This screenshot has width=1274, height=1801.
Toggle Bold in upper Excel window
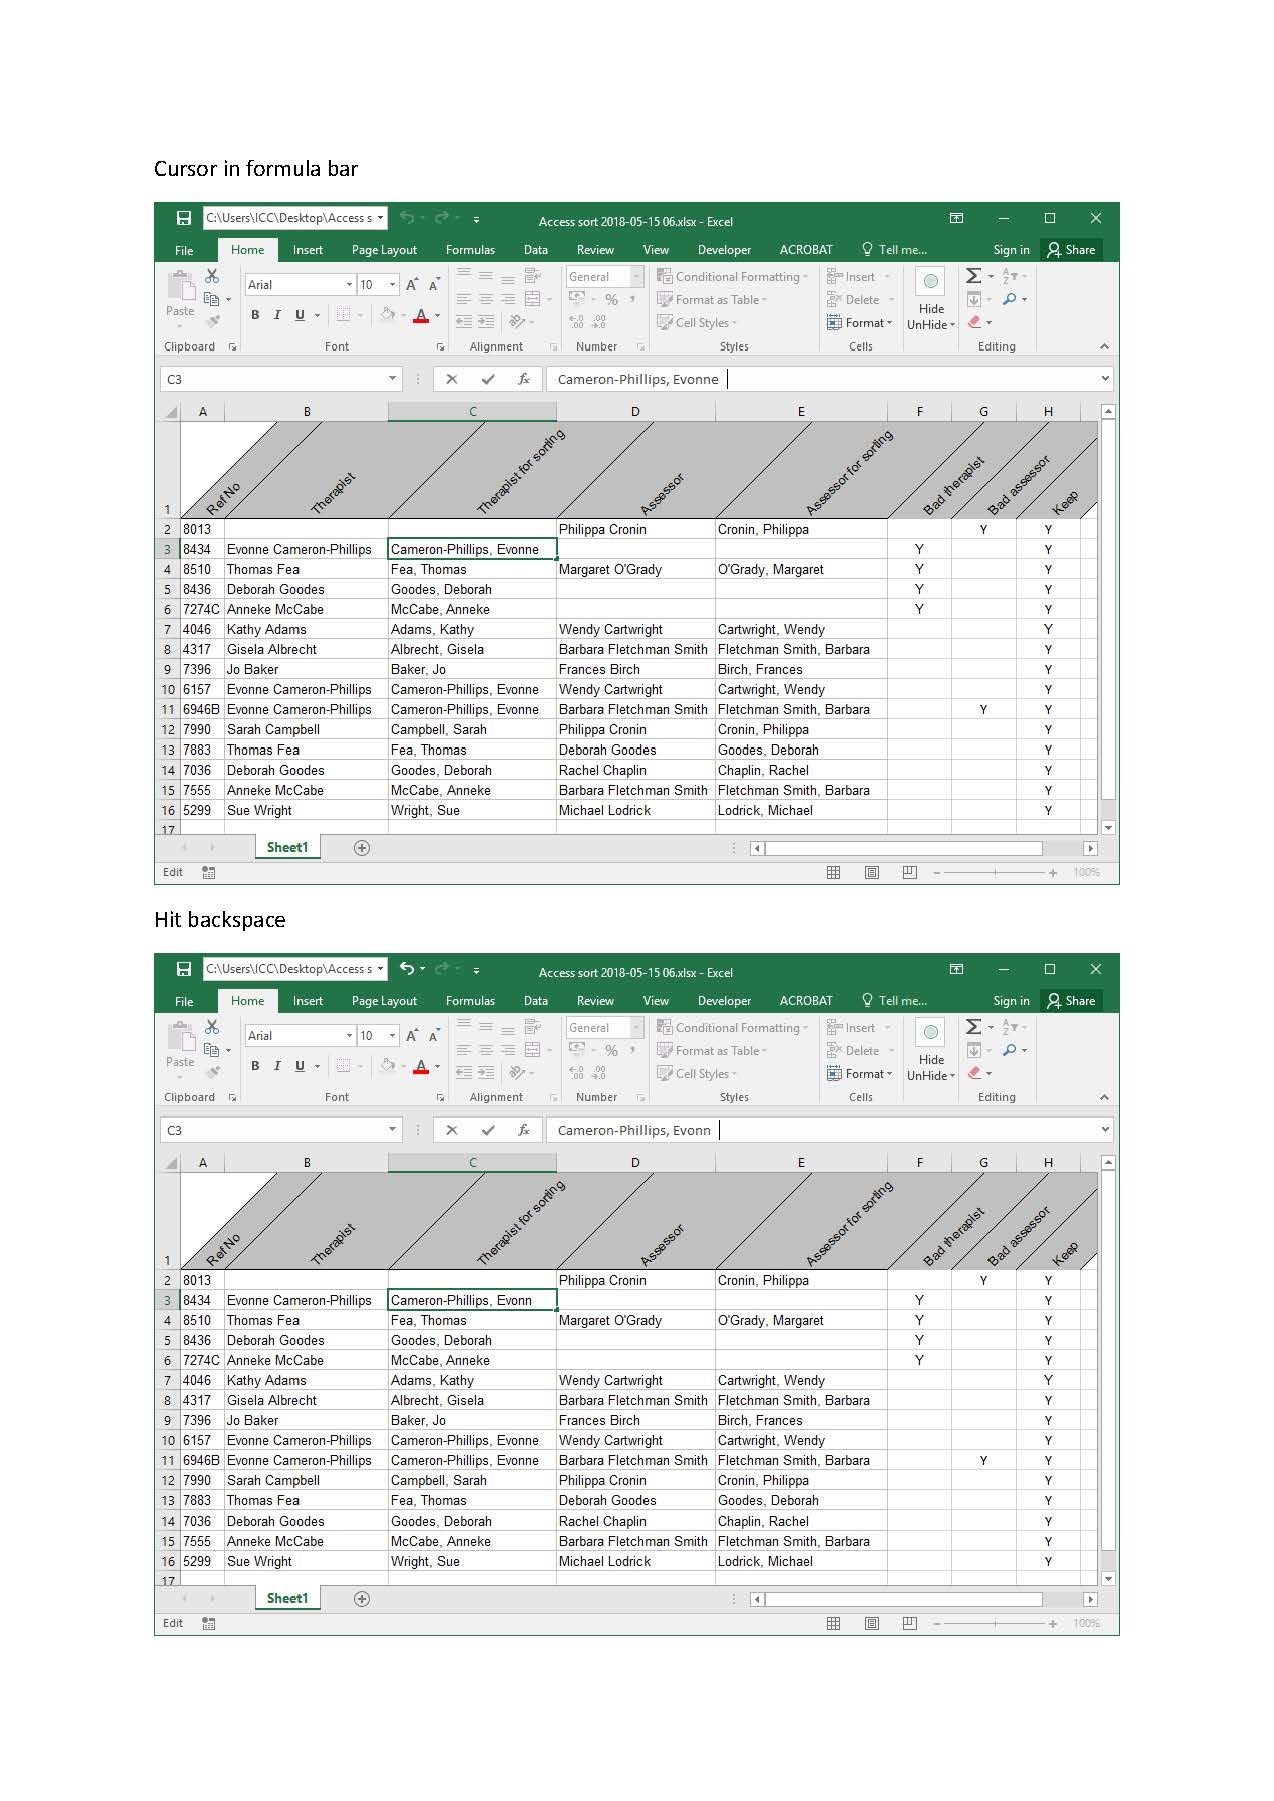255,314
